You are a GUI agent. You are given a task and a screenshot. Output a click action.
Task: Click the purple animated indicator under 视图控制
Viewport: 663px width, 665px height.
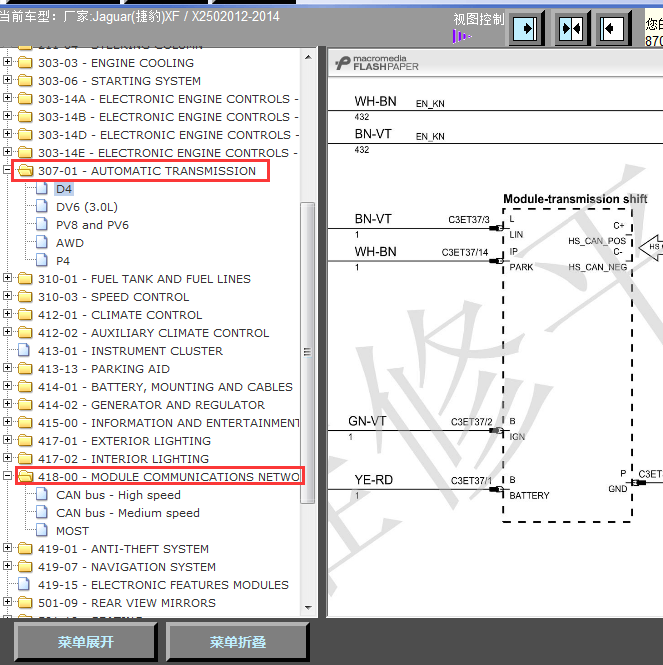[461, 36]
